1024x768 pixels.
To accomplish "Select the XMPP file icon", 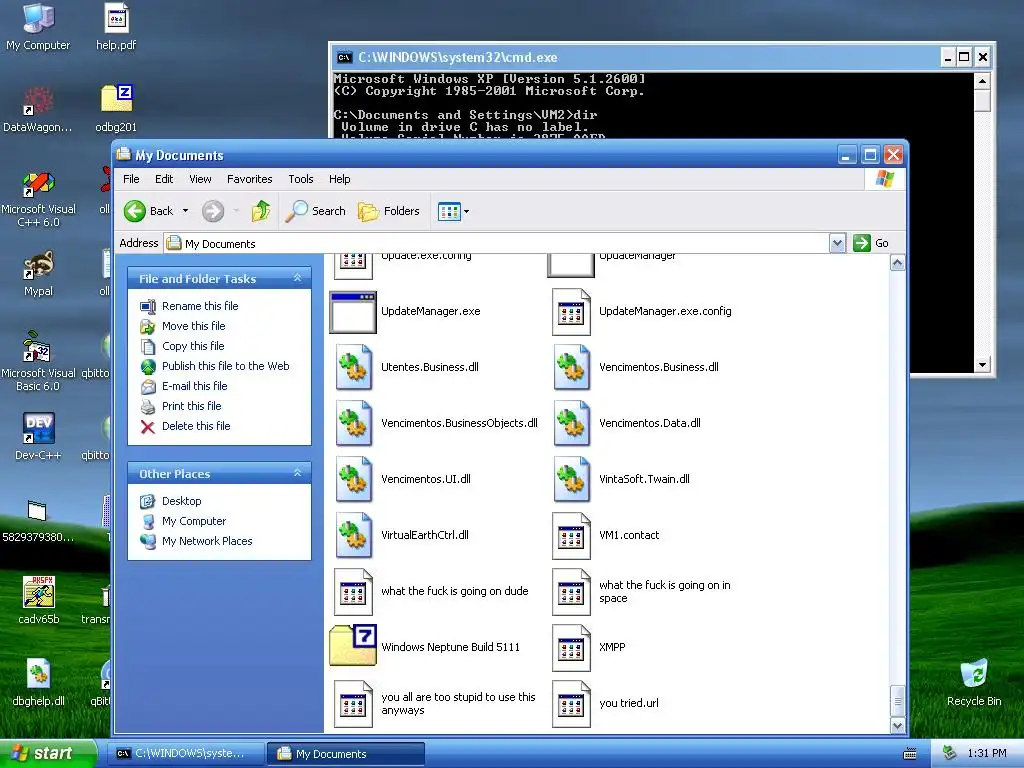I will tap(571, 648).
